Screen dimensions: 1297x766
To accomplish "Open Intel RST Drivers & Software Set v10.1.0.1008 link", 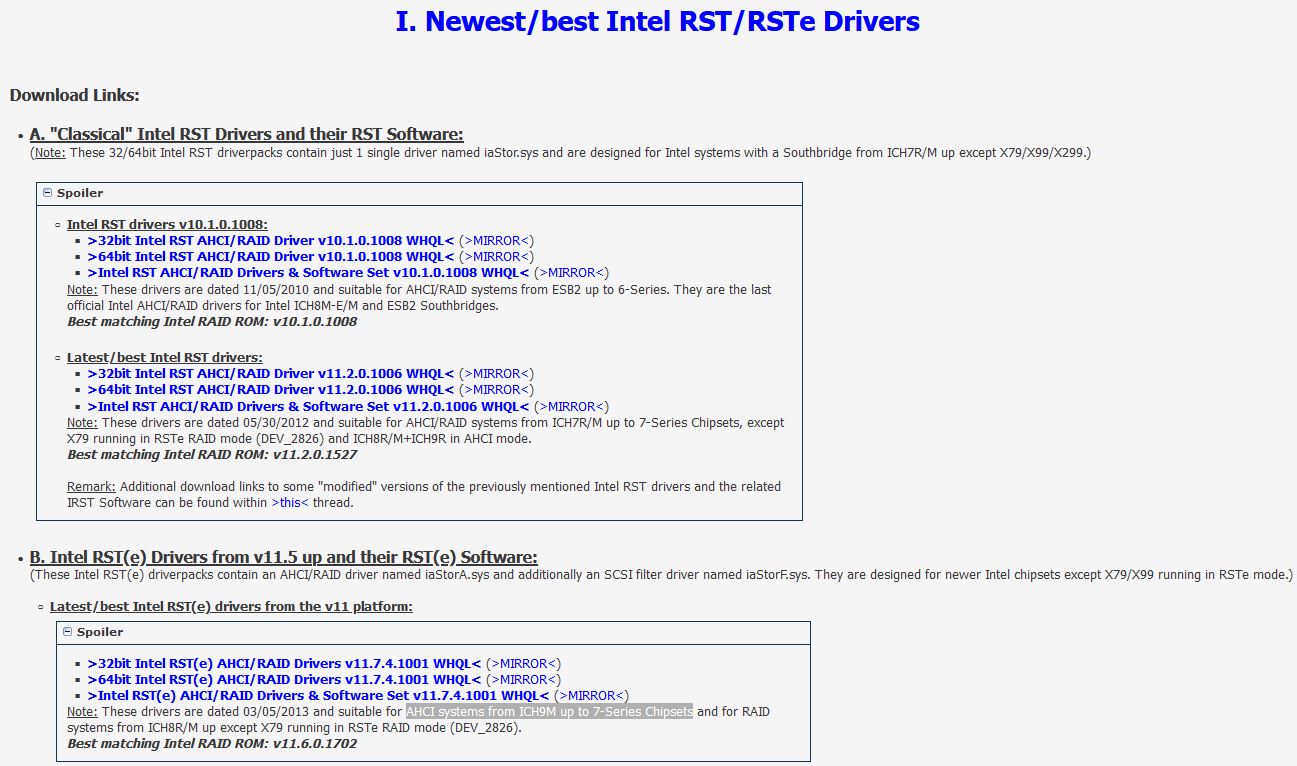I will 308,273.
